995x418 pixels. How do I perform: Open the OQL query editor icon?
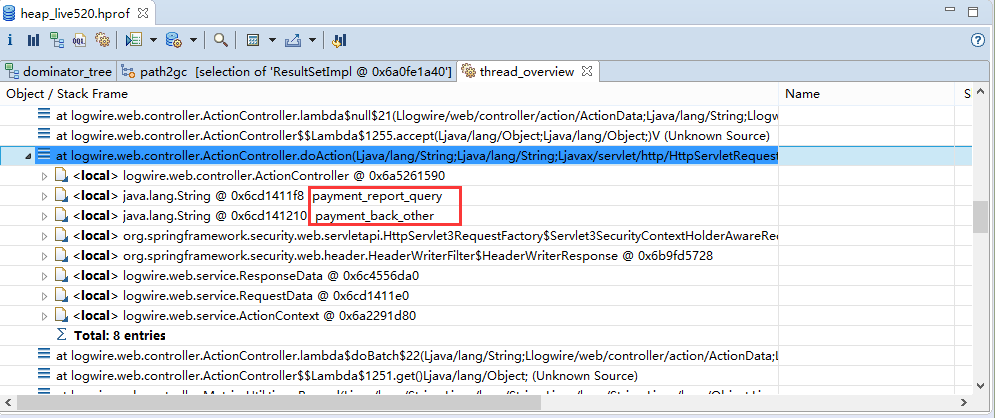click(x=79, y=41)
